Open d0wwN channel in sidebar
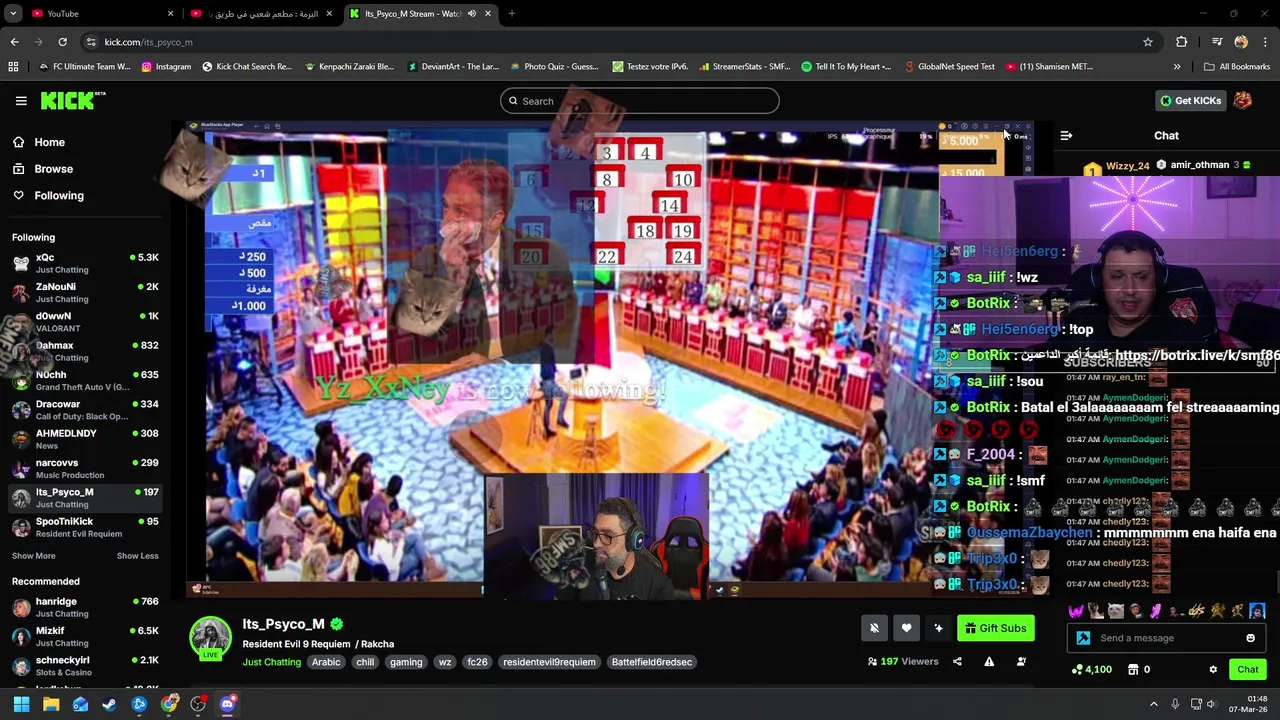The width and height of the screenshot is (1280, 720). coord(85,322)
